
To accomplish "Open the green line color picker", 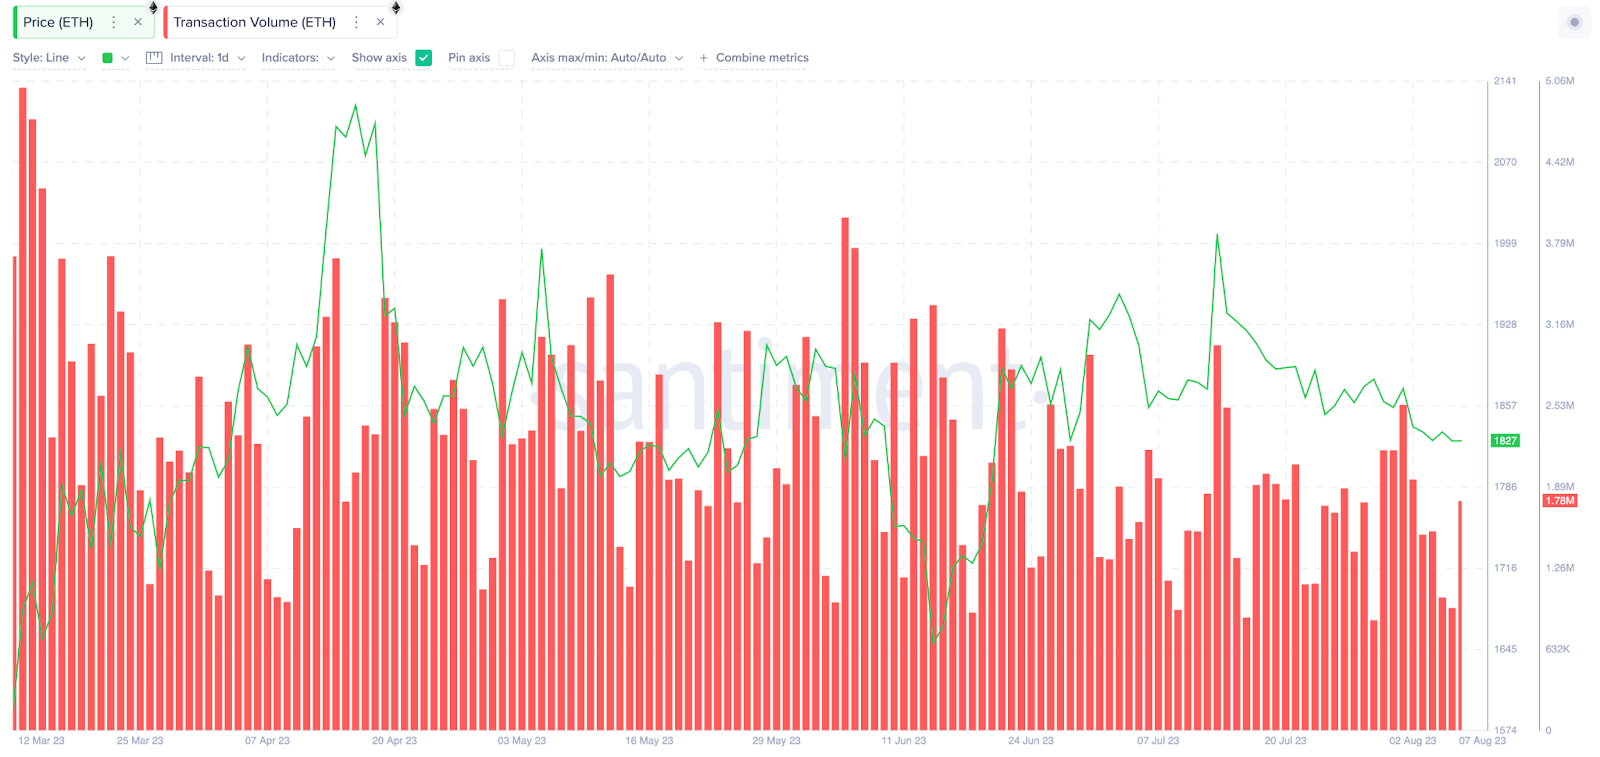I will coord(115,58).
